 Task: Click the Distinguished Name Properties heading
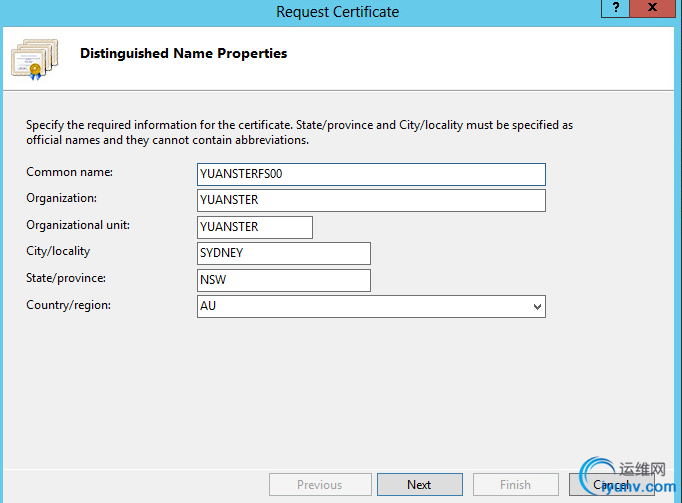[183, 54]
